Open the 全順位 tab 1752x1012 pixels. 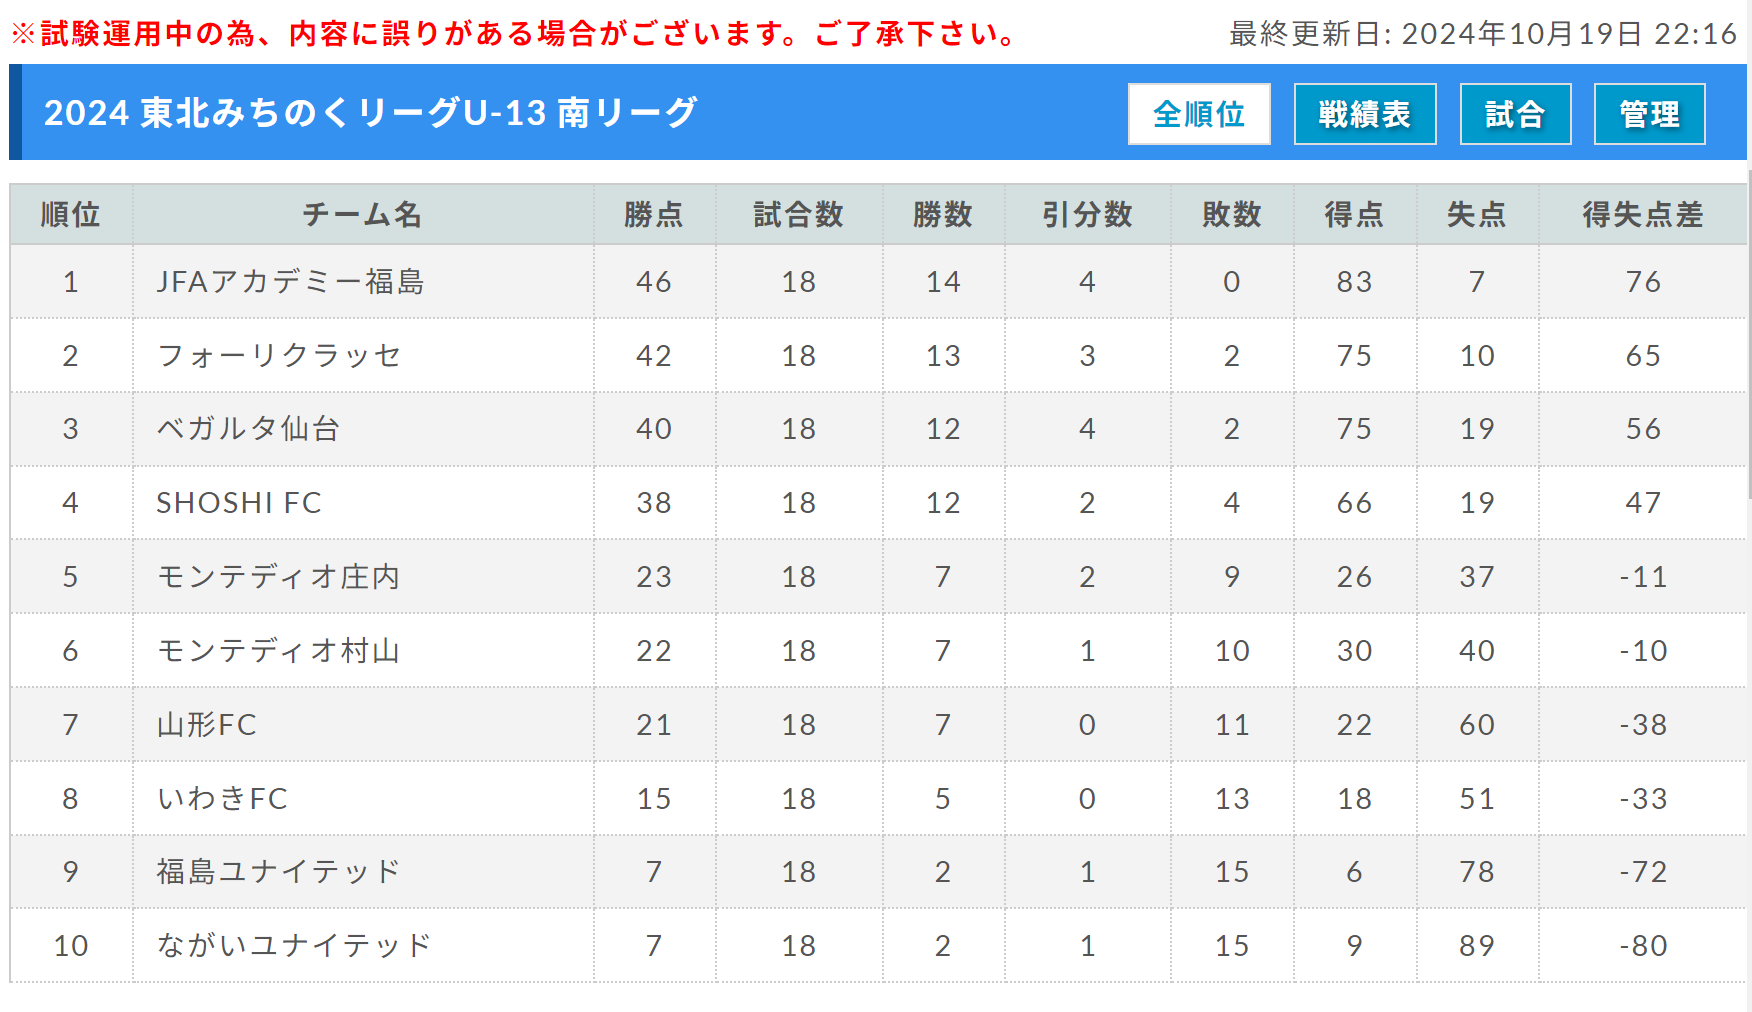(x=1199, y=114)
